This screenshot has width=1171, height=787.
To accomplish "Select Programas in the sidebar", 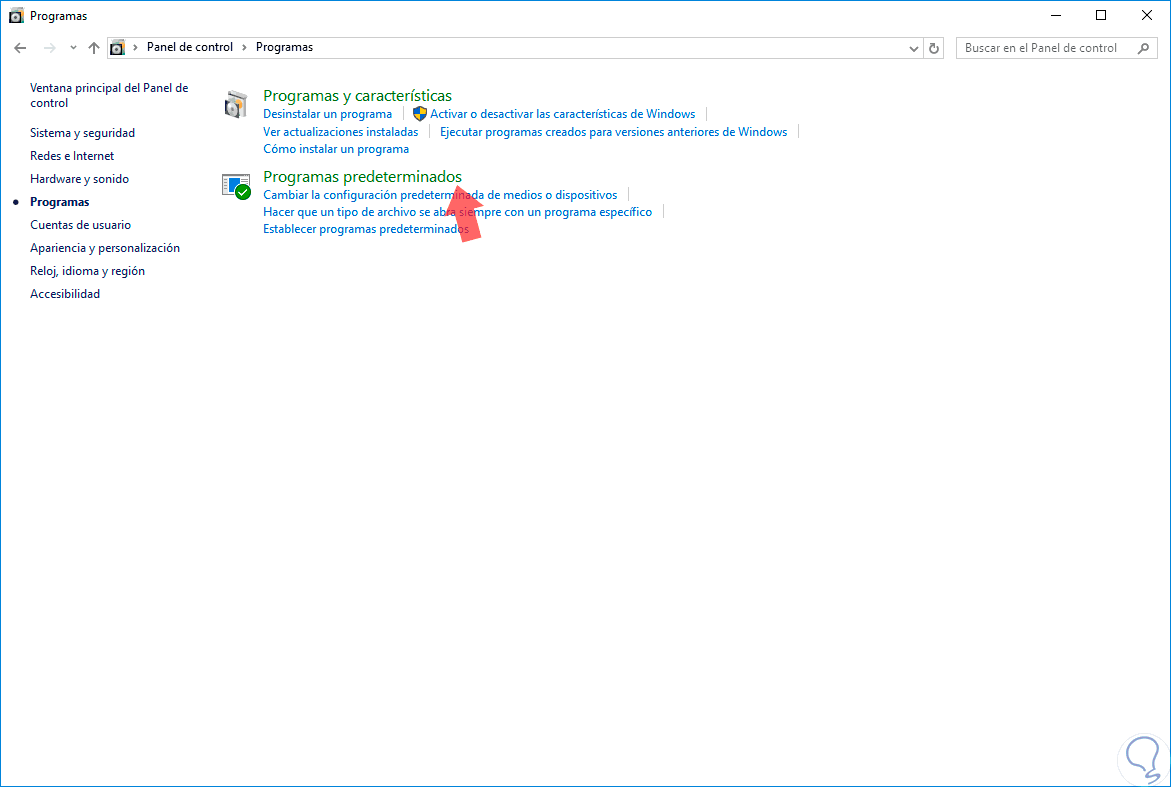I will click(x=59, y=202).
